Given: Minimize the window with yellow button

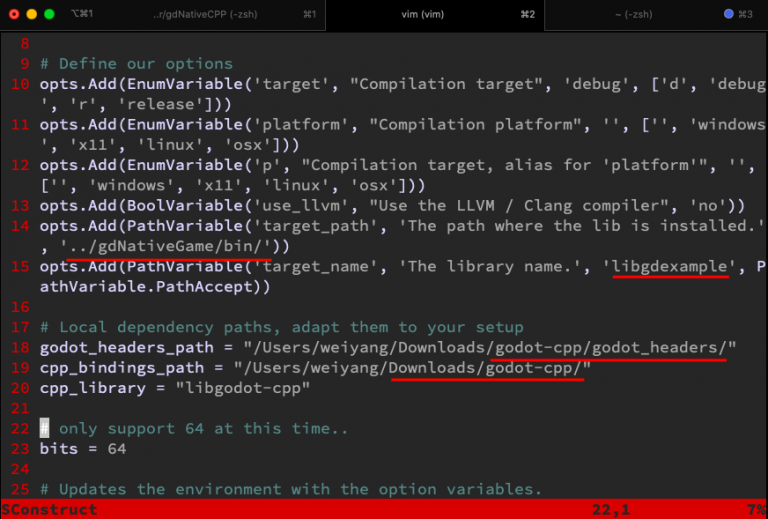Looking at the screenshot, I should pyautogui.click(x=32, y=14).
